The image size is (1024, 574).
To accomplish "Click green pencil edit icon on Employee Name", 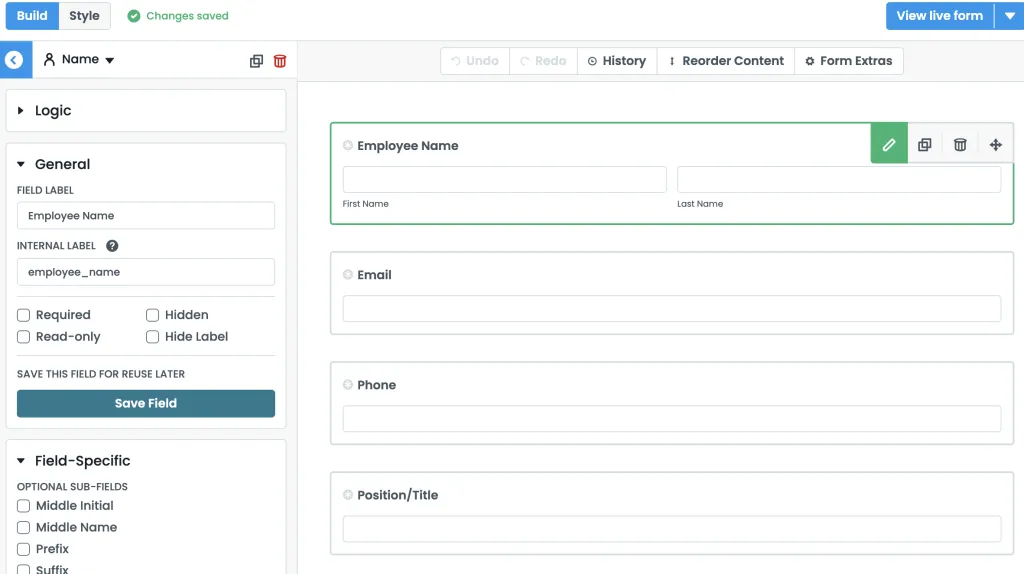I will pos(889,145).
